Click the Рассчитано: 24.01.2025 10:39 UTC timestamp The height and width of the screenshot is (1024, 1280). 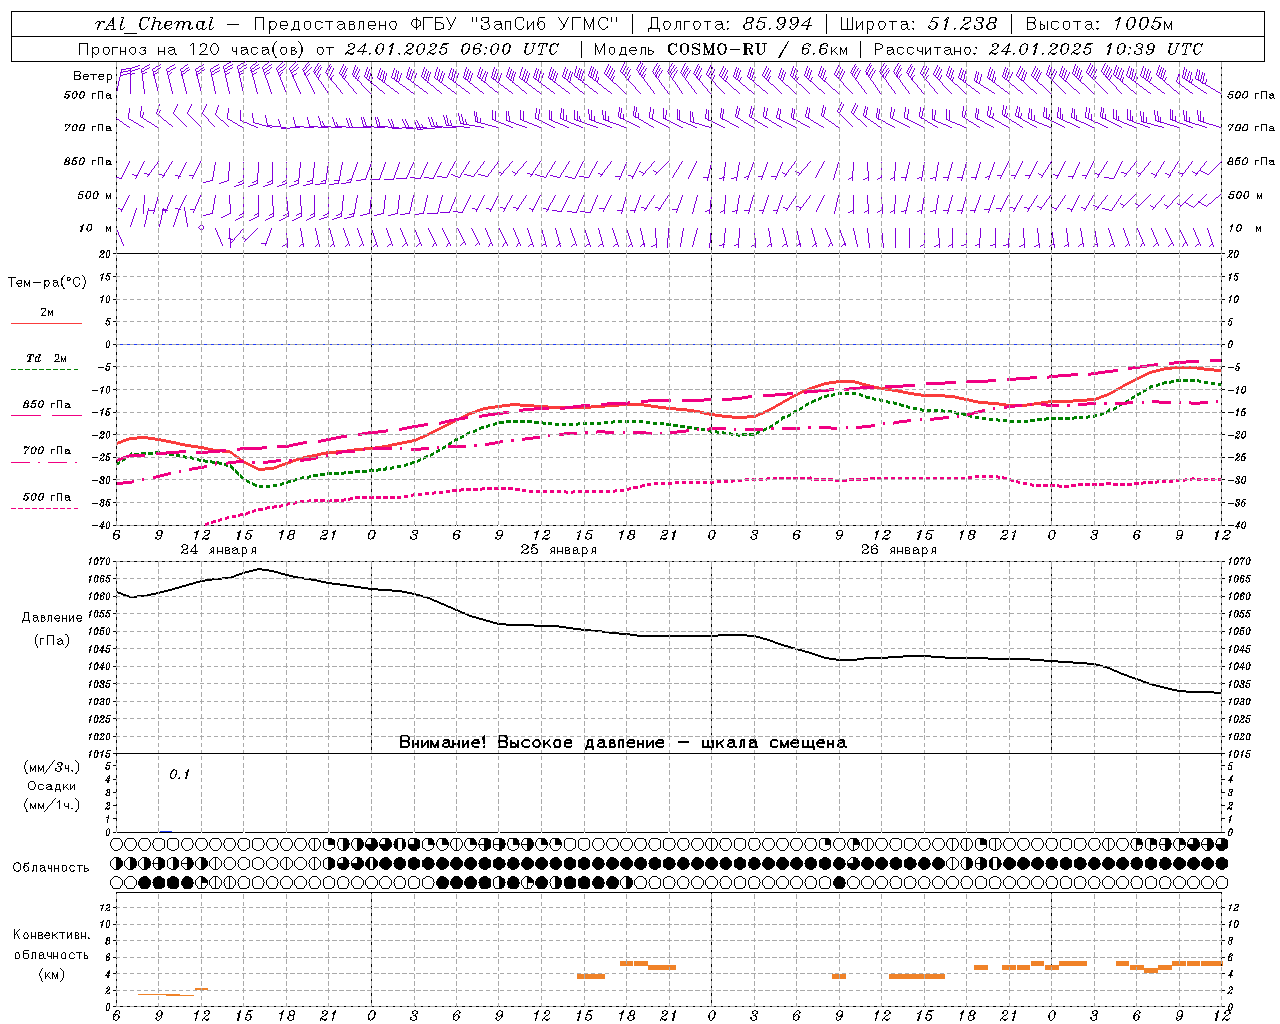[1038, 49]
